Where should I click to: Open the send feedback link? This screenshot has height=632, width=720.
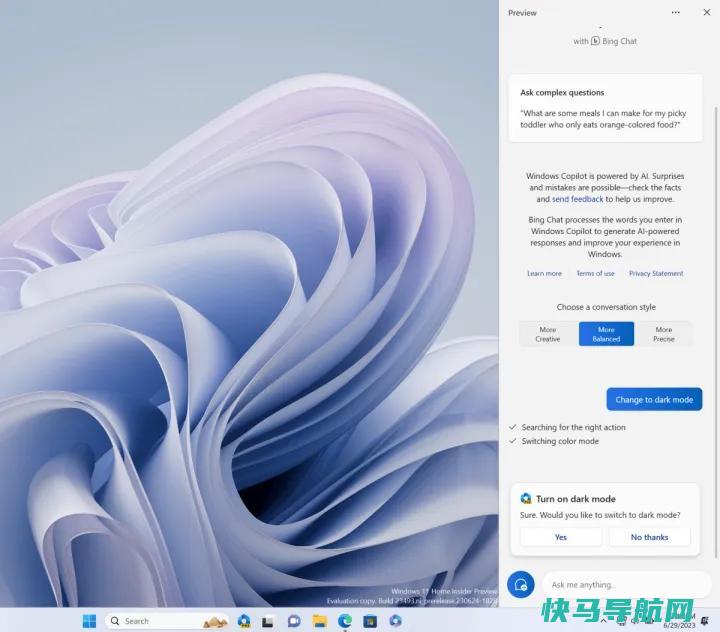(x=577, y=199)
